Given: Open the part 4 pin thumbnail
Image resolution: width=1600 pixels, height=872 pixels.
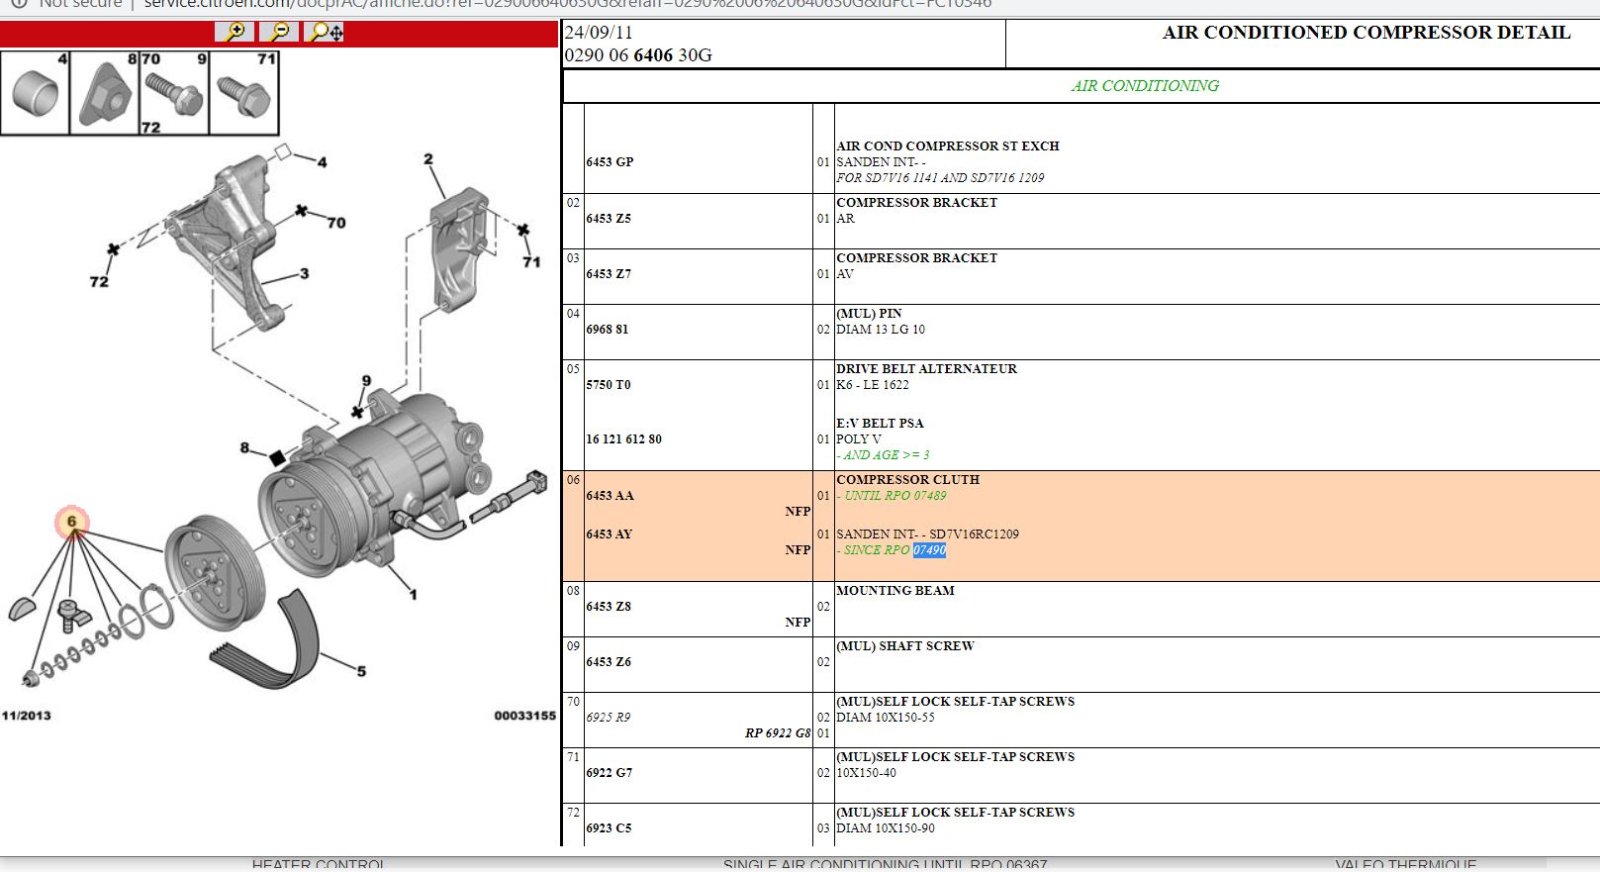Looking at the screenshot, I should 35,93.
